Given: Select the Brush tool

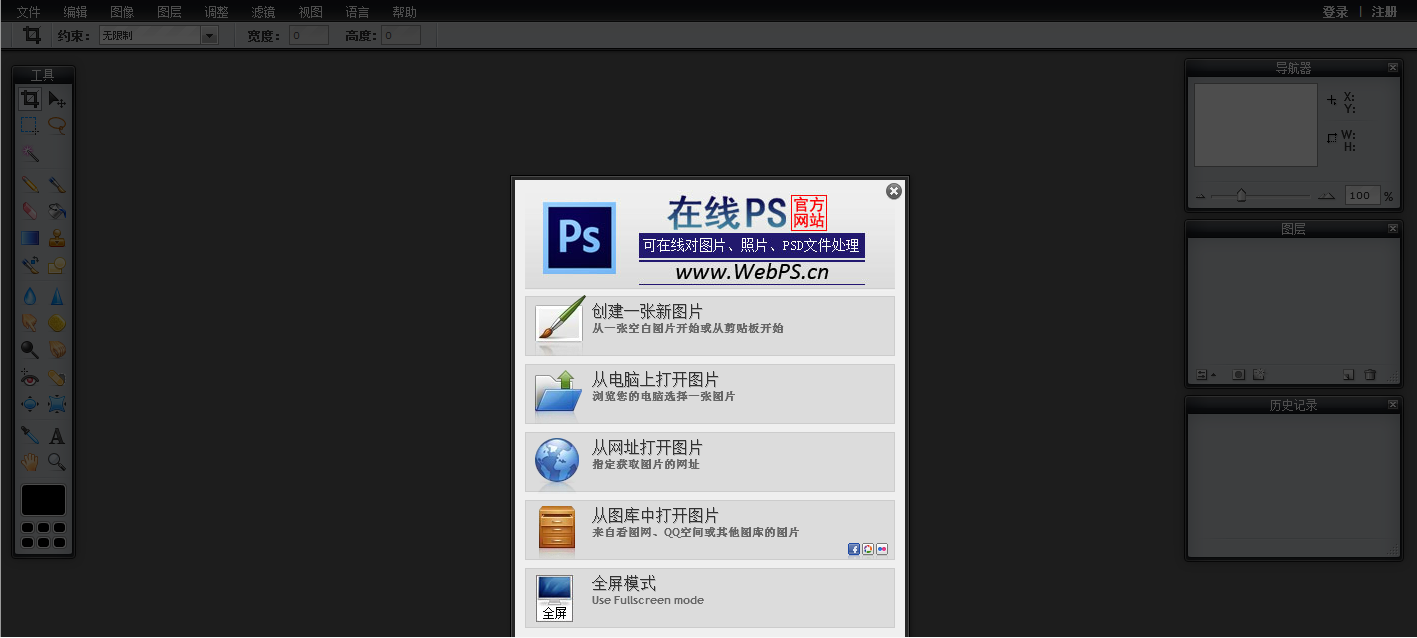Looking at the screenshot, I should [57, 185].
